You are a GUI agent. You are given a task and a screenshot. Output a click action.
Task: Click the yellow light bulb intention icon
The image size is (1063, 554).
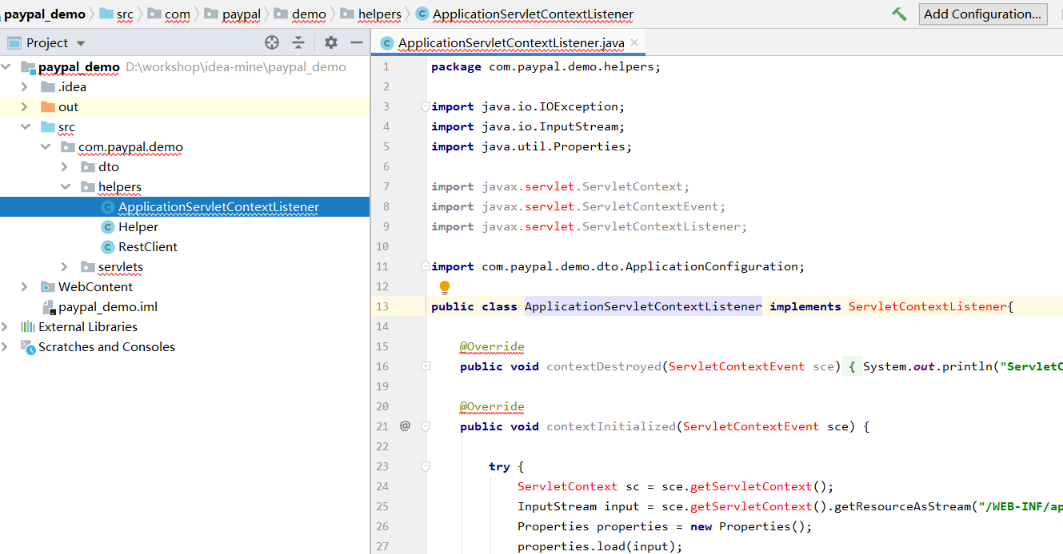click(x=445, y=288)
